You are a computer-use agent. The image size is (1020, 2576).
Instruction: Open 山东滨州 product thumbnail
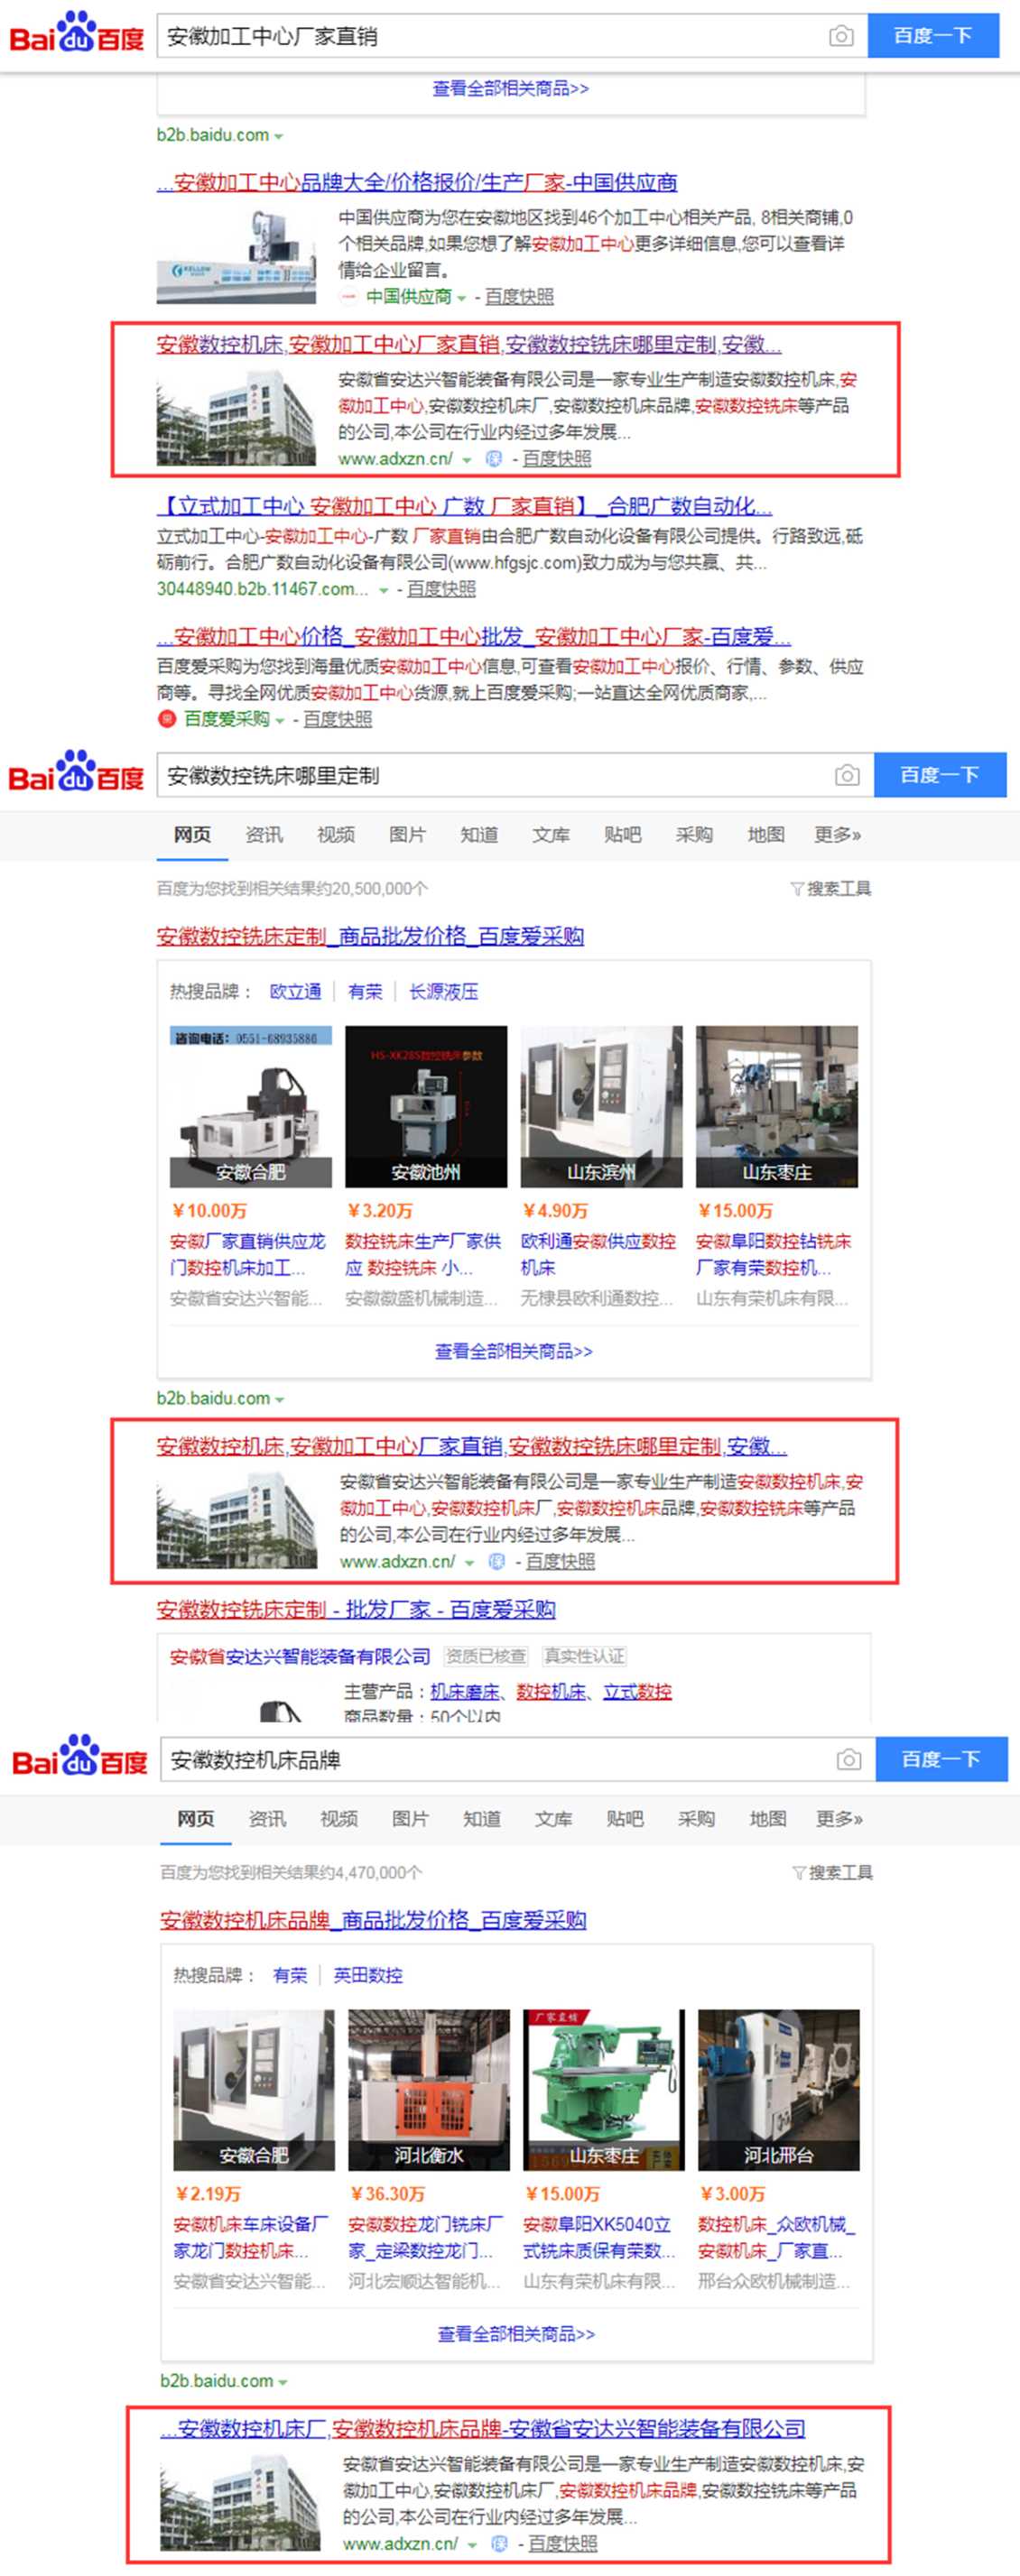pyautogui.click(x=602, y=1106)
